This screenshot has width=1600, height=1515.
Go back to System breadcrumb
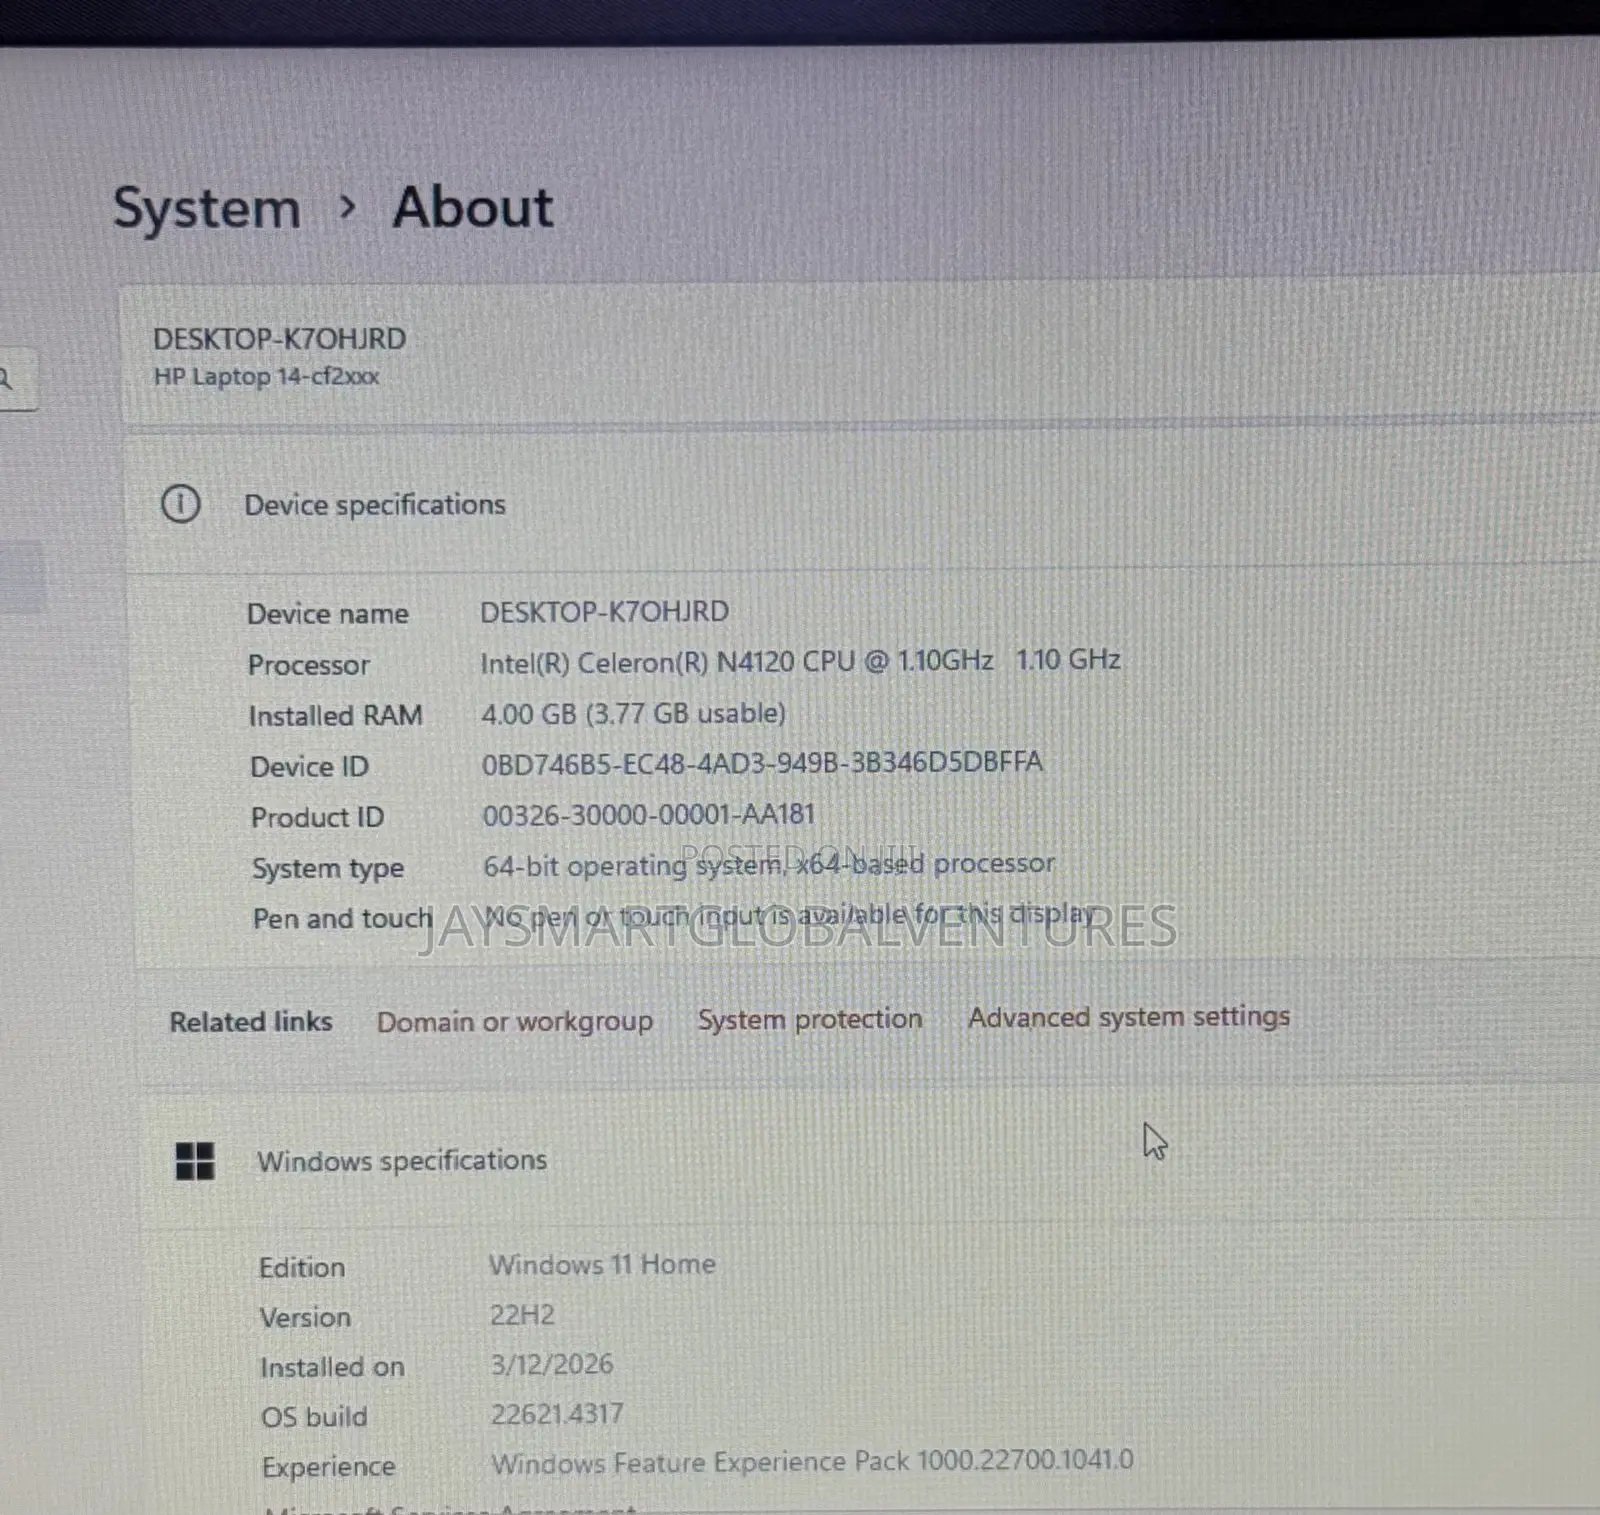pyautogui.click(x=206, y=209)
